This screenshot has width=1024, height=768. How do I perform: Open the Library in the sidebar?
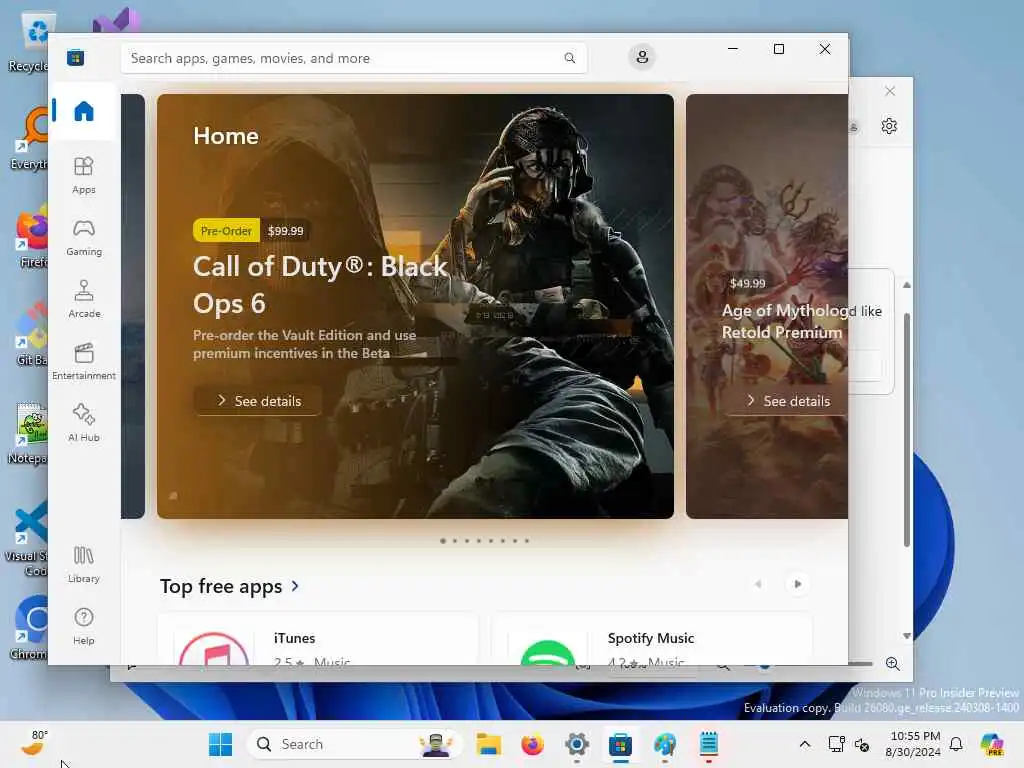coord(84,564)
